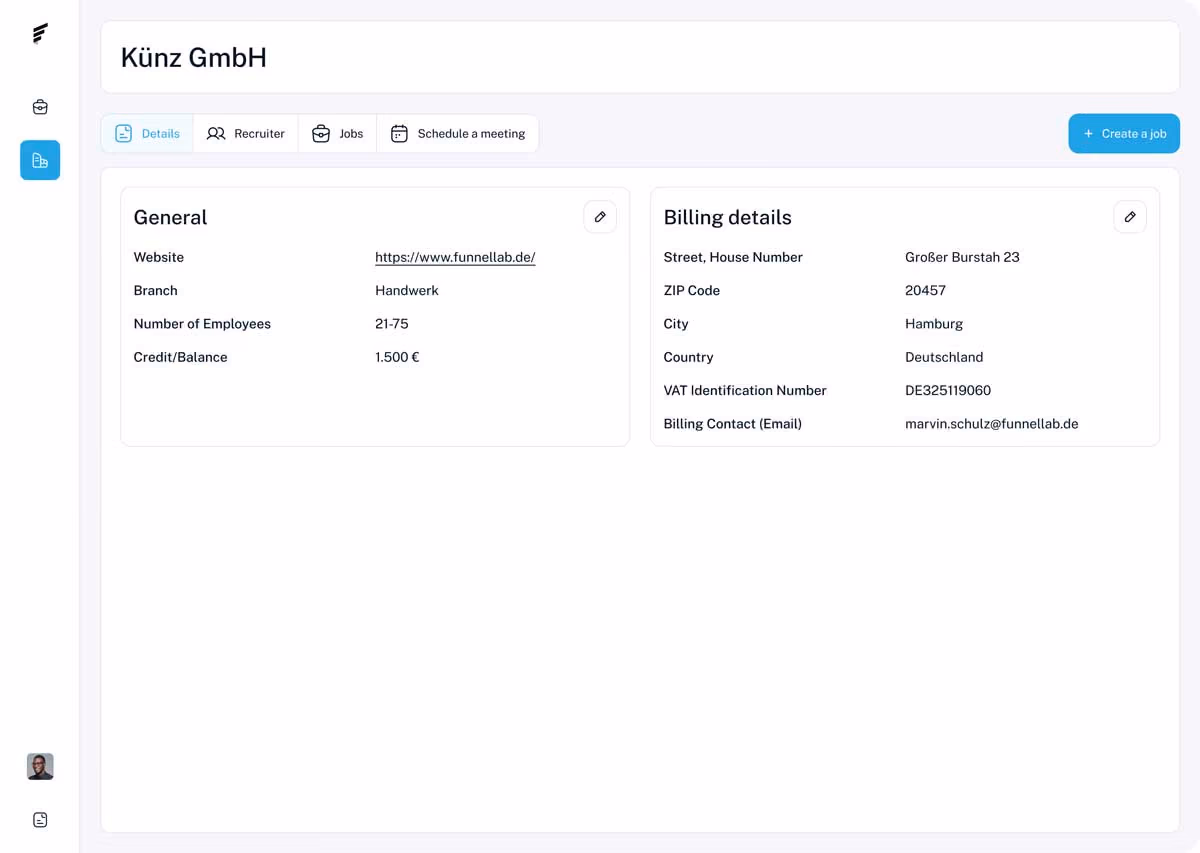Screen dimensions: 1200x853
Task: Select the VAT number DE325119060
Action: 948,390
